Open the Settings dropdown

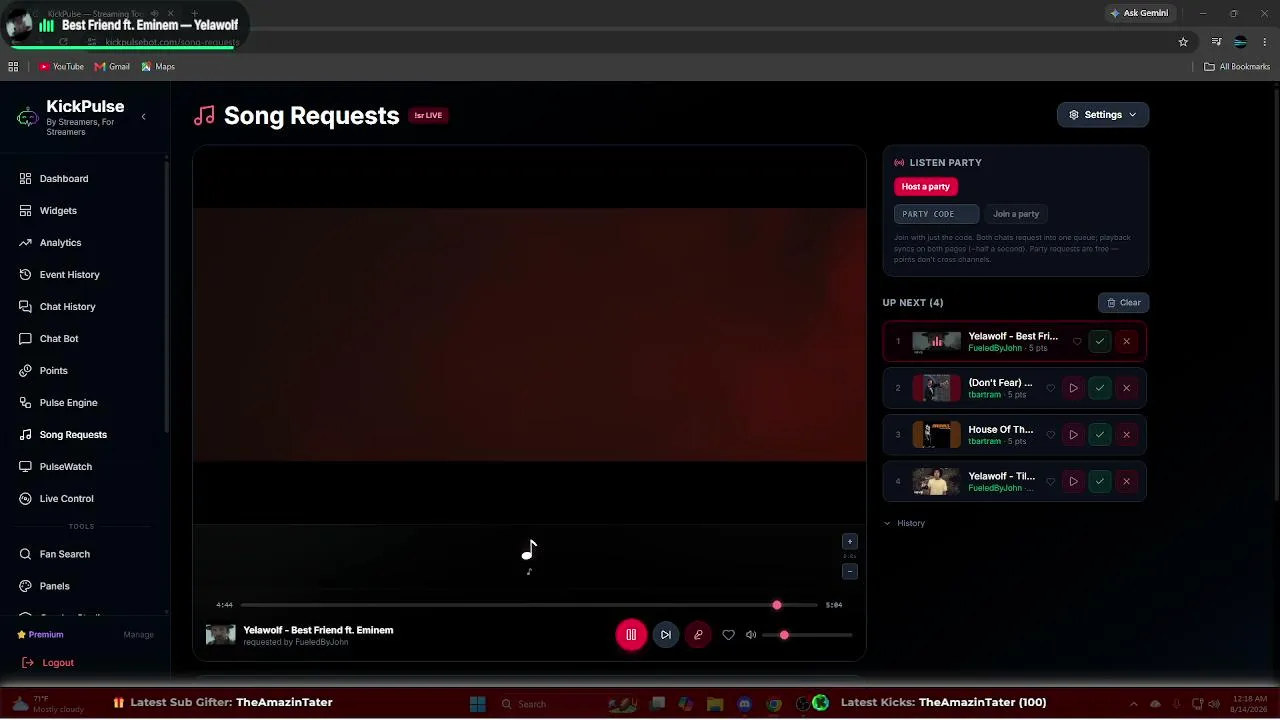[x=1103, y=115]
